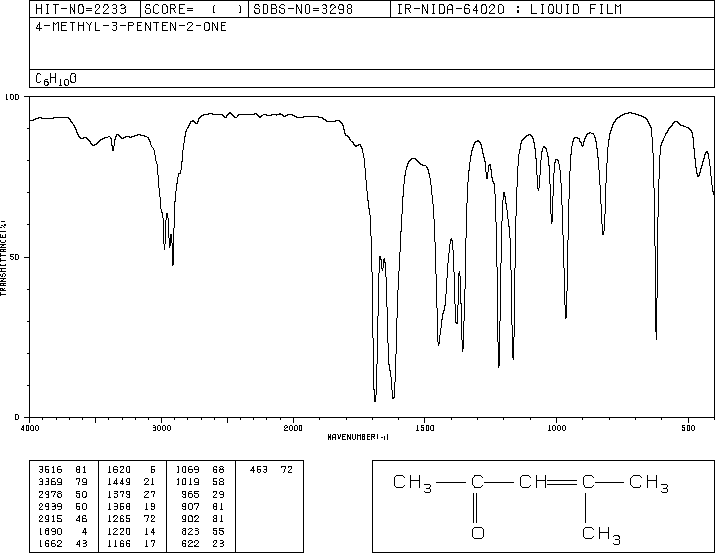
Task: Click the WAVENUMBER axis title
Action: click(358, 437)
